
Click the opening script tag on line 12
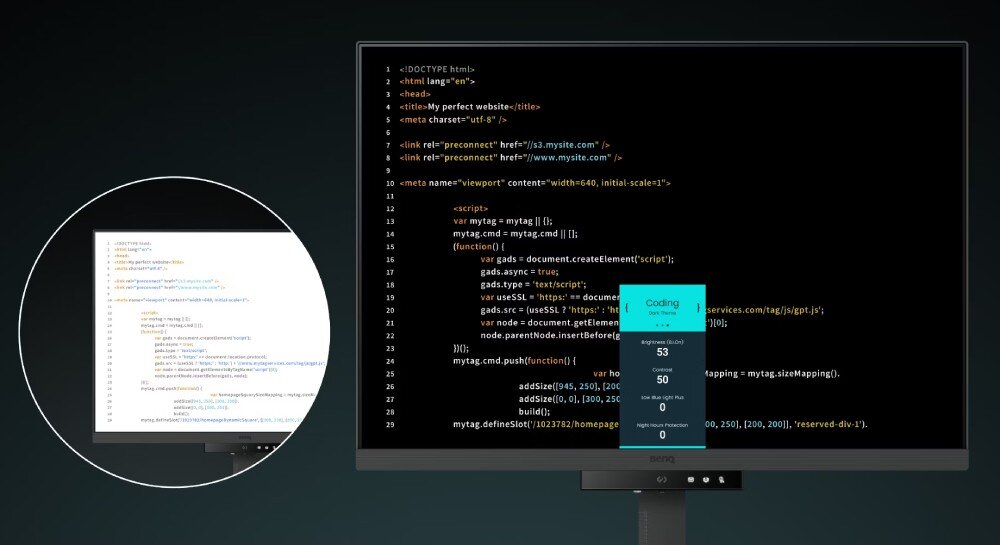click(470, 209)
